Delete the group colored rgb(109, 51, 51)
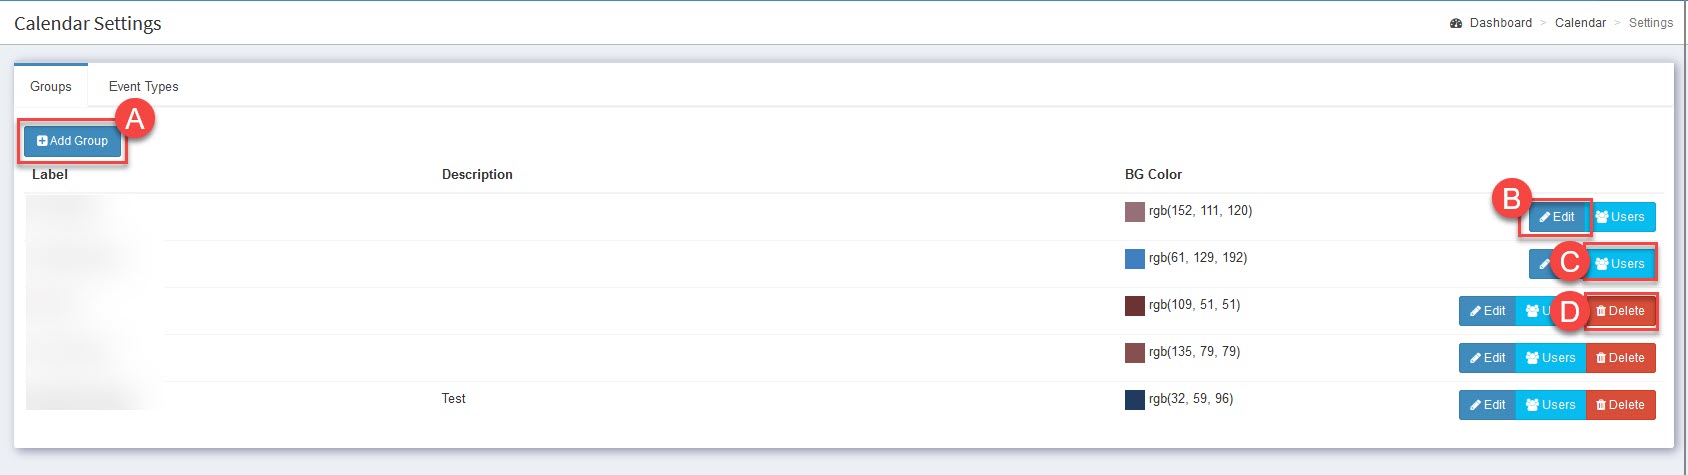This screenshot has height=475, width=1688. [1620, 311]
